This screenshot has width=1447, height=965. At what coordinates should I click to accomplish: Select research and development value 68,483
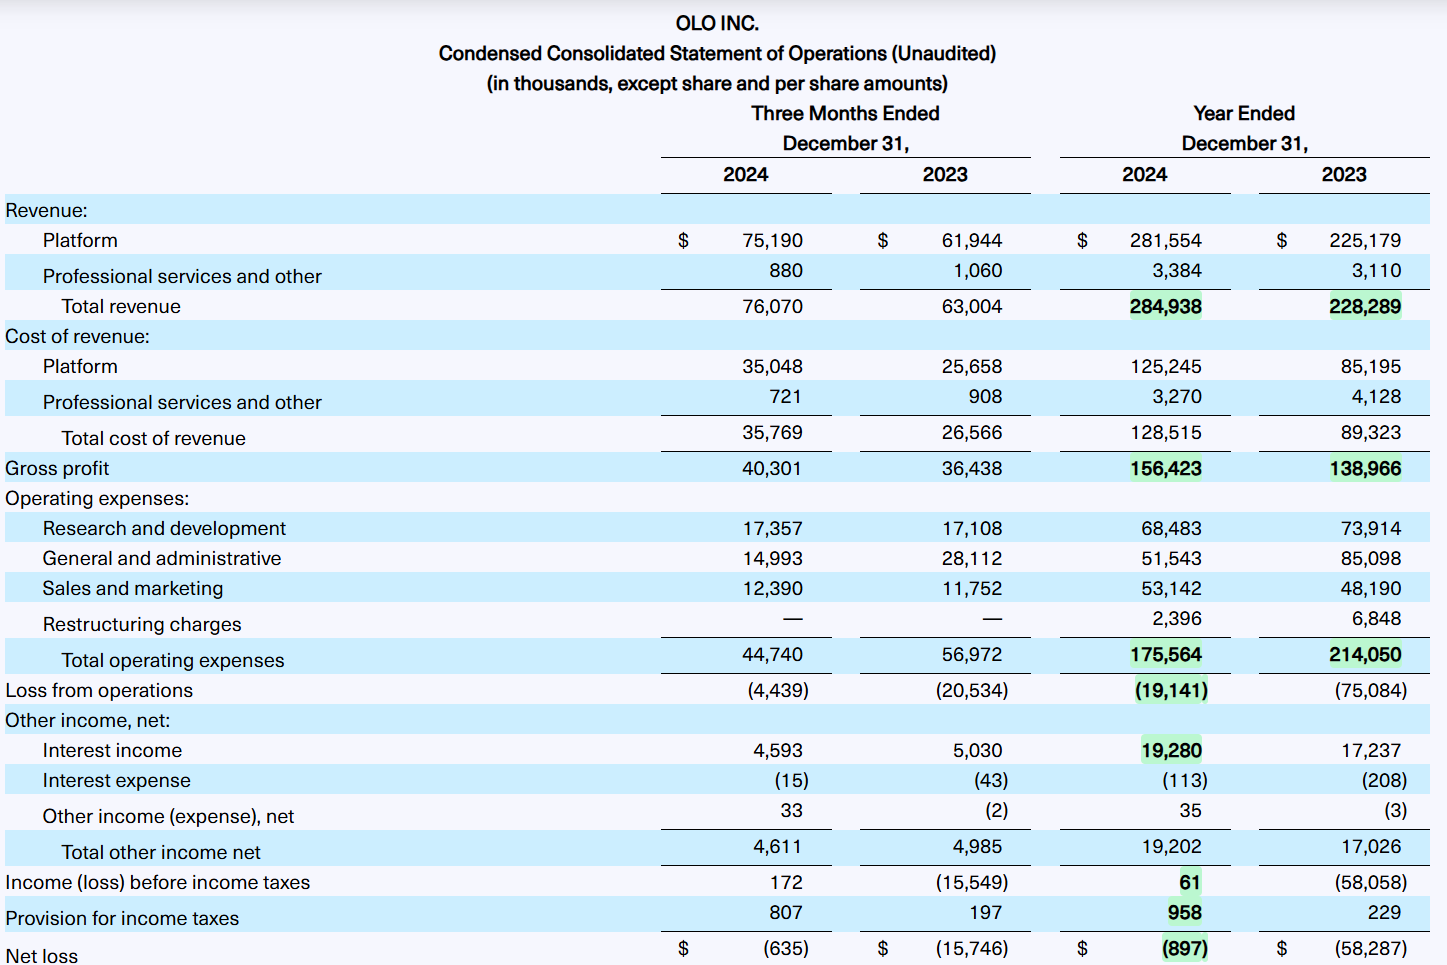(1171, 528)
